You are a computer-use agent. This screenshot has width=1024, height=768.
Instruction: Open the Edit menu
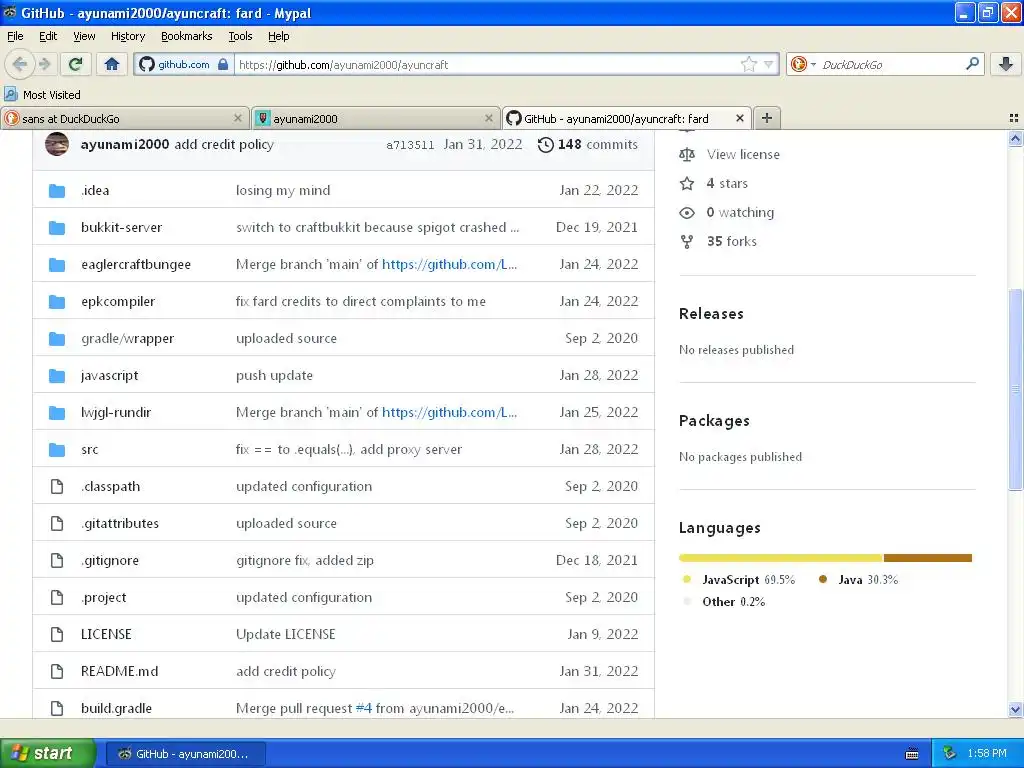point(48,36)
